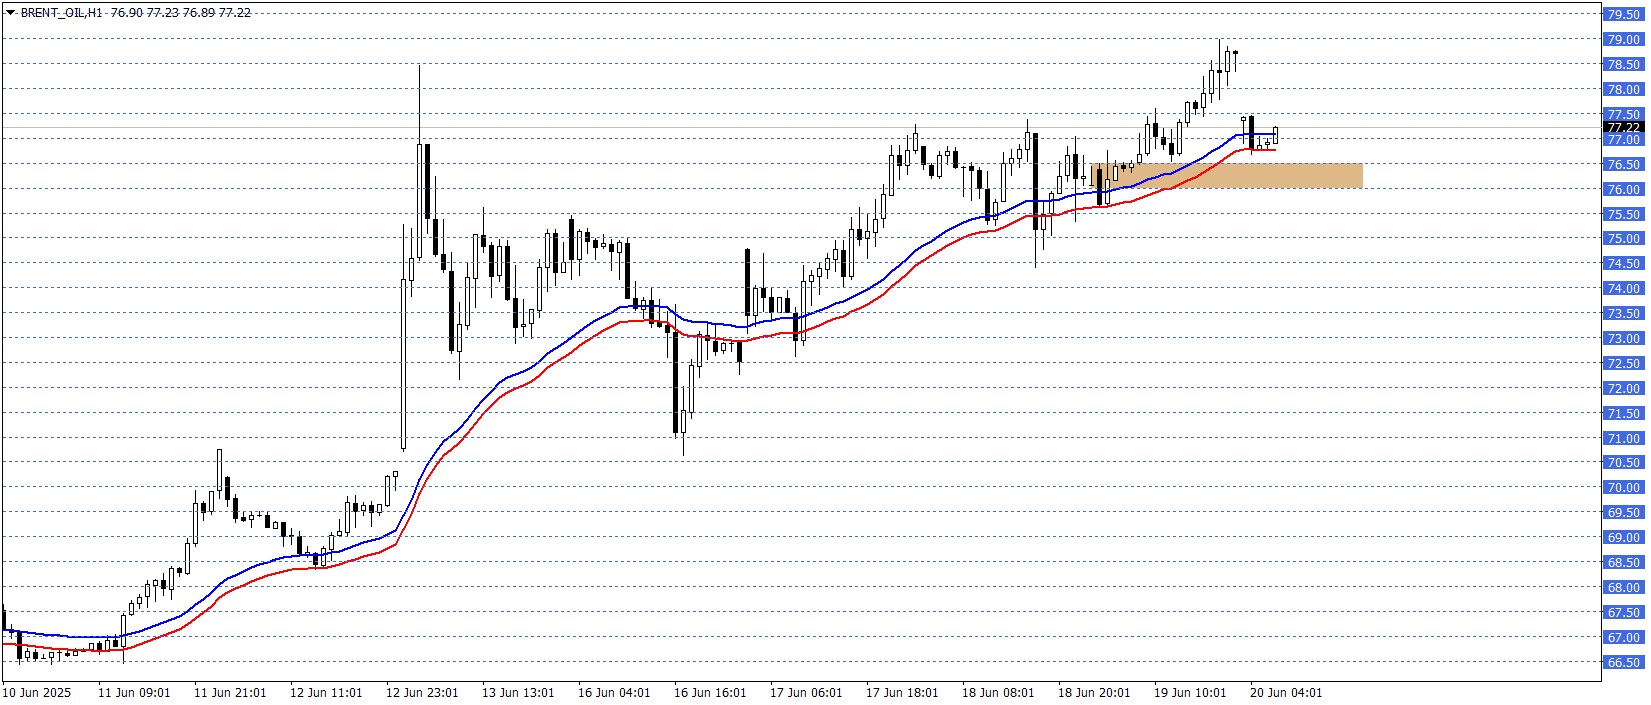Click price scale label 78.50
Viewport: 1651px width, 705px height.
pos(1623,65)
